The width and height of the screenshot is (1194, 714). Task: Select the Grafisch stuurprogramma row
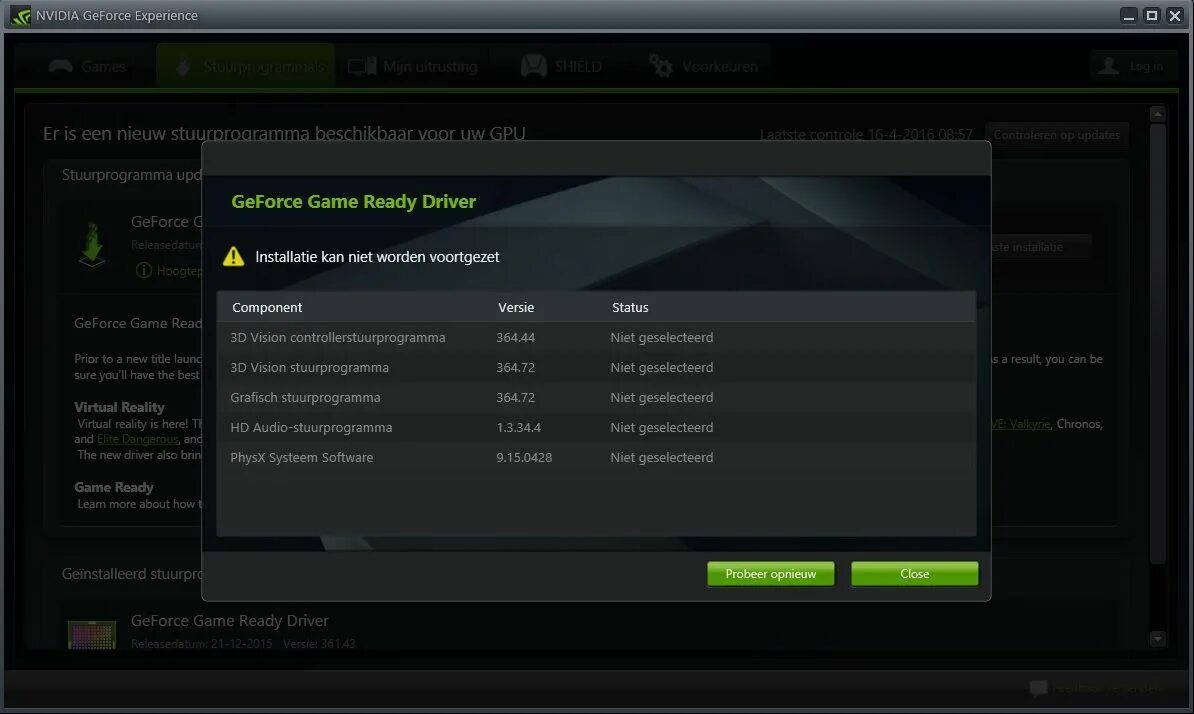596,397
